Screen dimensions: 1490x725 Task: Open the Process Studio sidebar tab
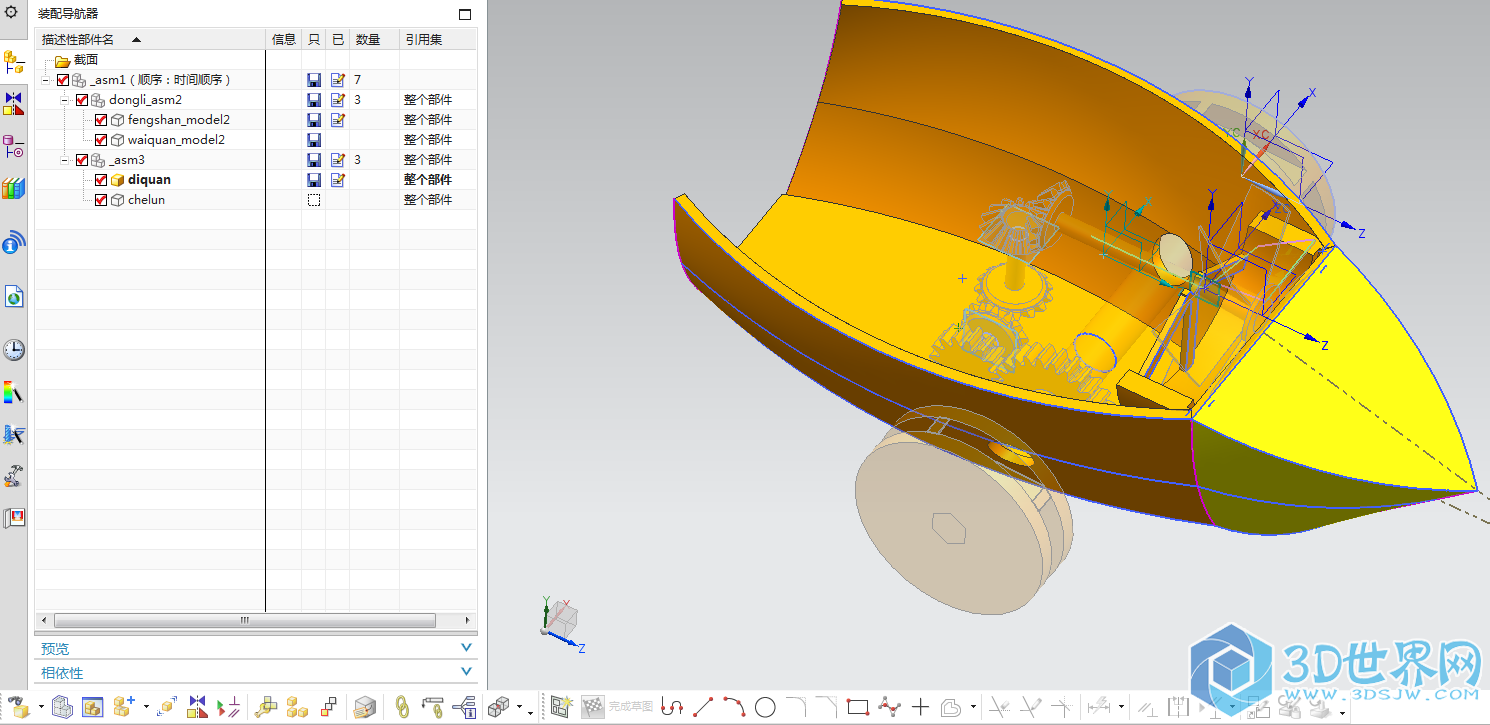14,434
